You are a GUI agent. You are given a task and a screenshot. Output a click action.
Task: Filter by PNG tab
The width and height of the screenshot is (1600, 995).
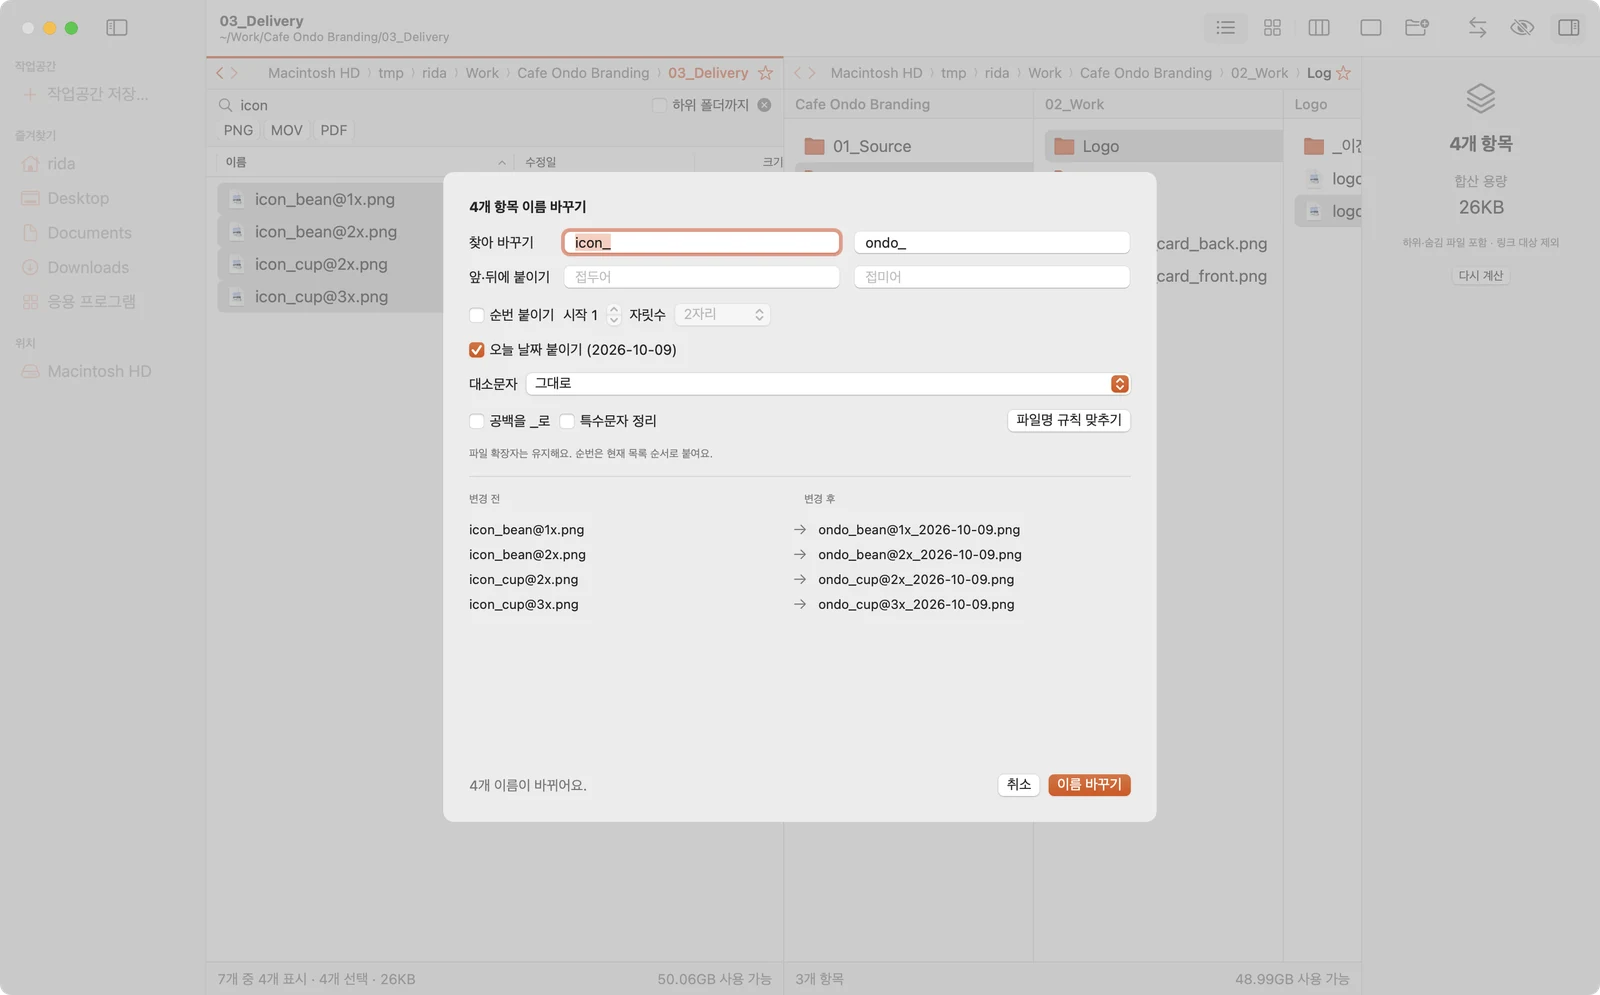point(238,130)
